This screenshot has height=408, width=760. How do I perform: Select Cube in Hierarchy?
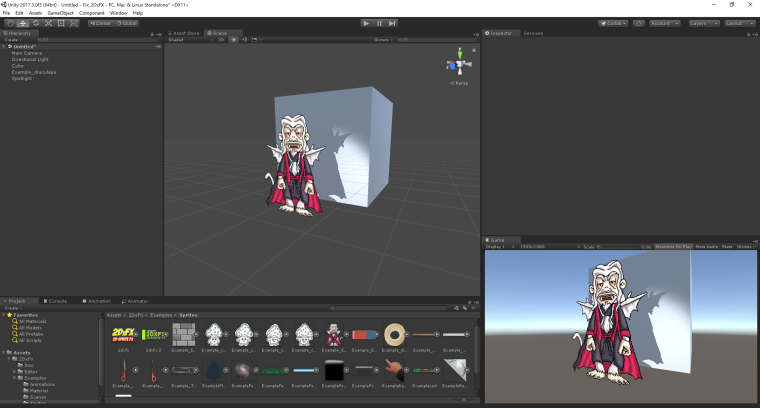click(17, 66)
